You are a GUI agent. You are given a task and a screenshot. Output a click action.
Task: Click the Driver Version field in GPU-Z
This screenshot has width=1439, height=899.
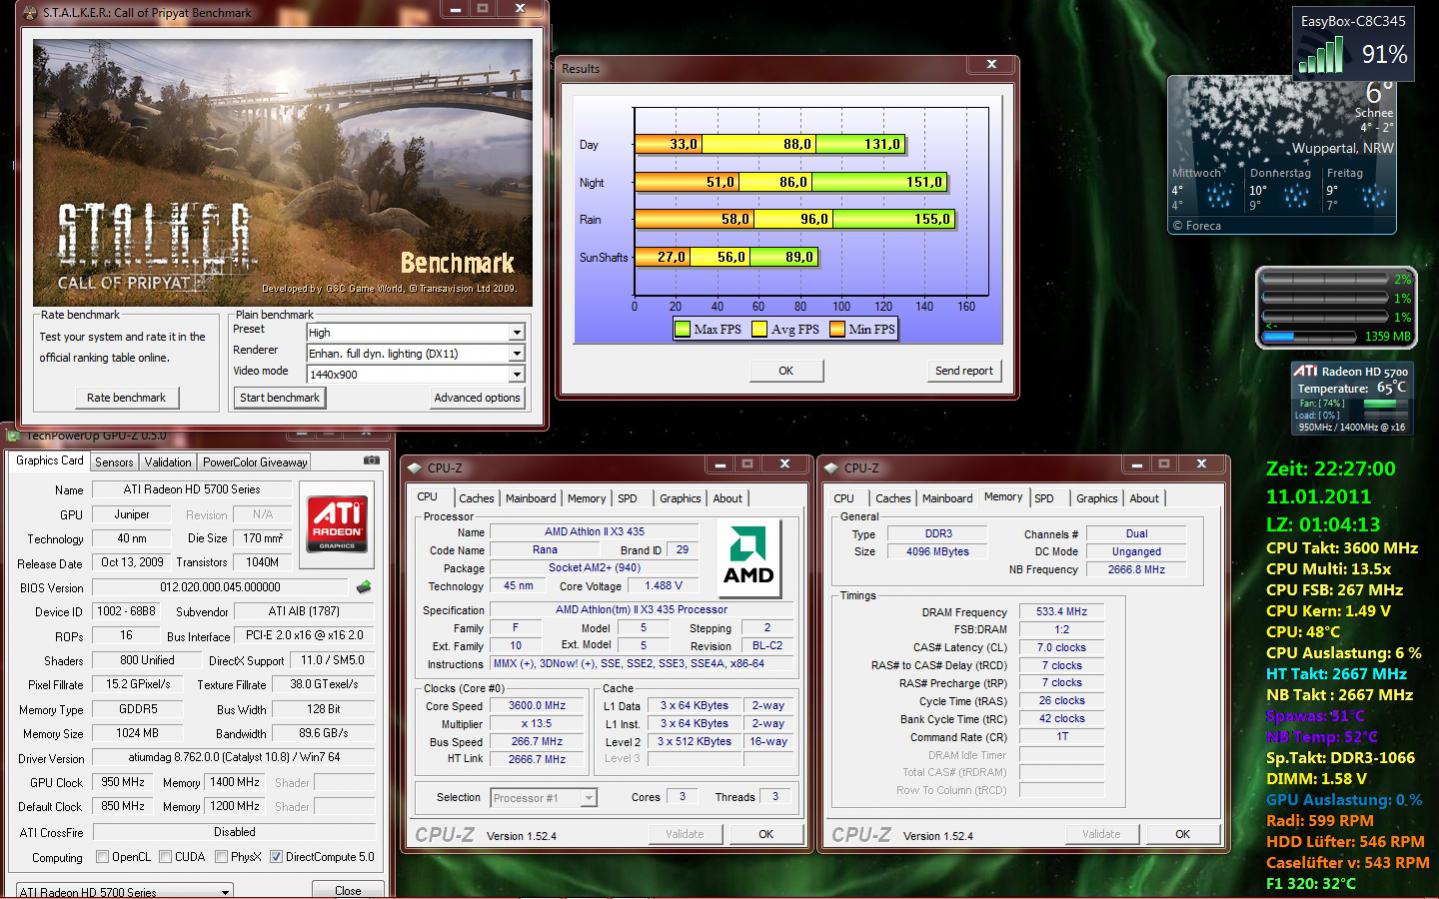tap(234, 757)
